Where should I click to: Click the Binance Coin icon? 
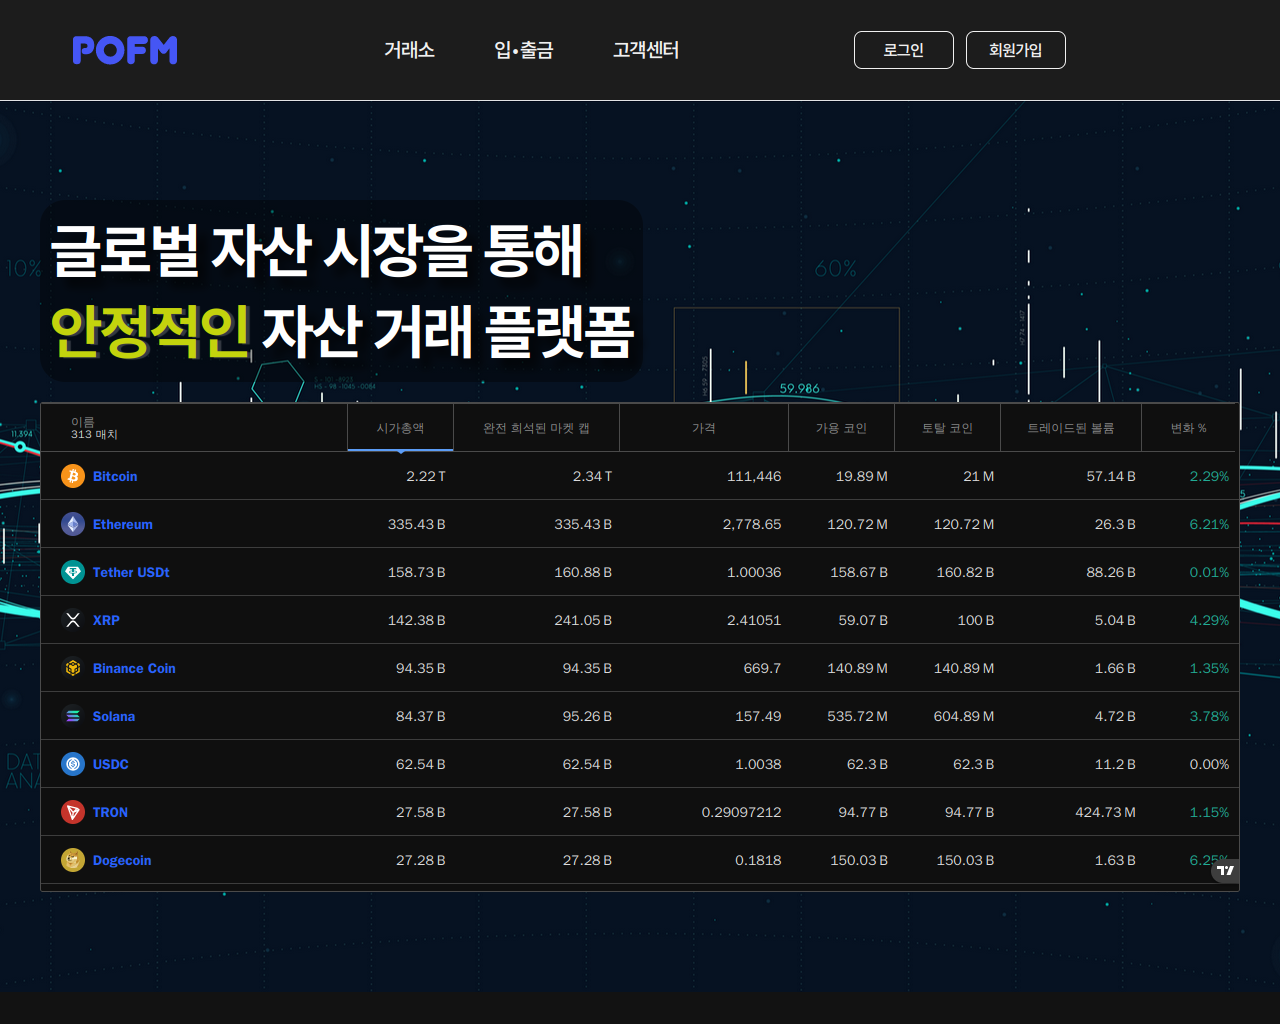(x=73, y=668)
